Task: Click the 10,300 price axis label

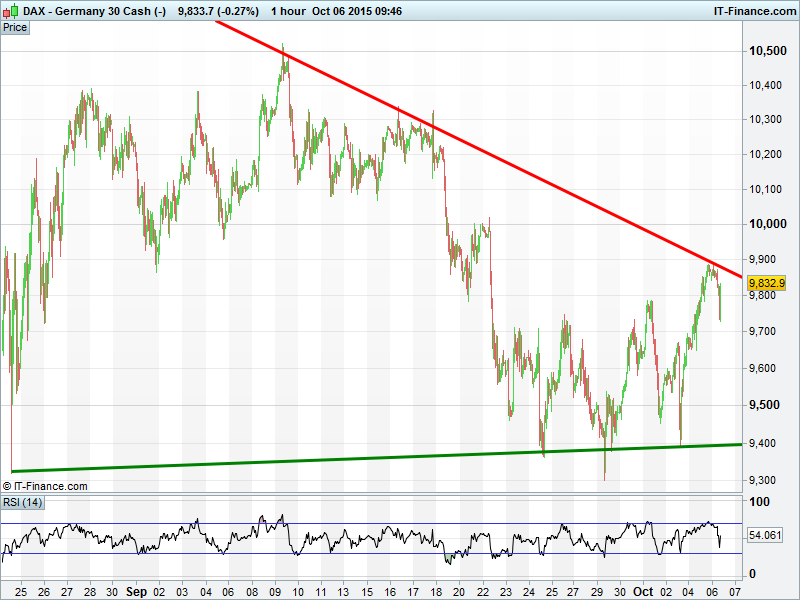Action: tap(765, 119)
